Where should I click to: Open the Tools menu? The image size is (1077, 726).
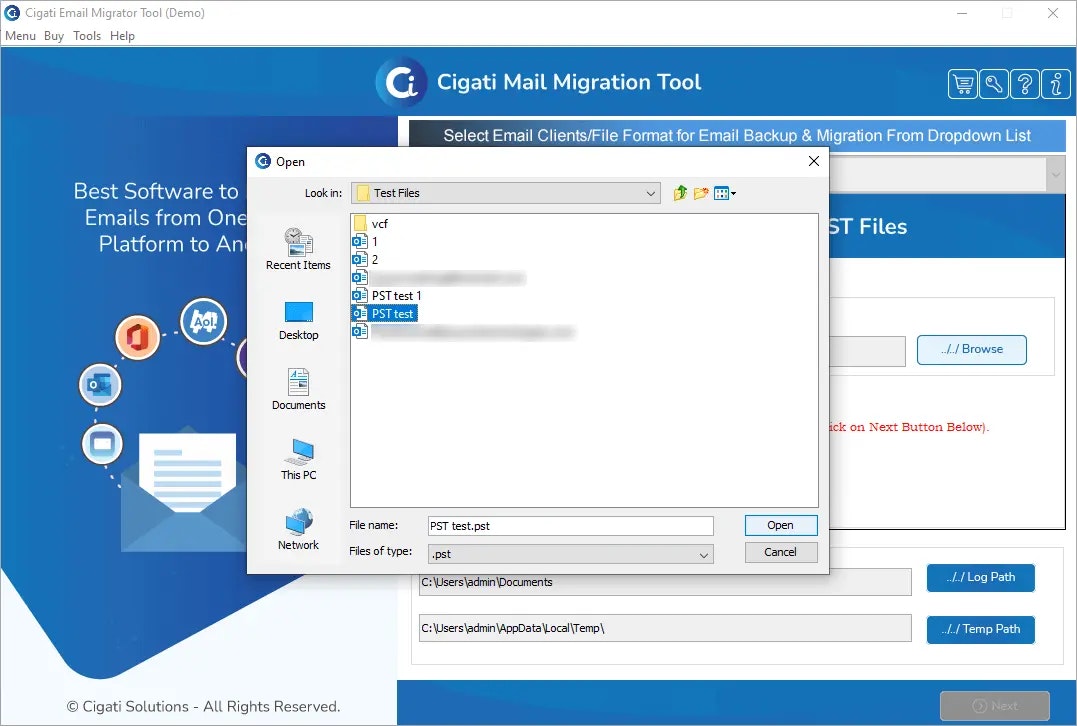[x=87, y=36]
